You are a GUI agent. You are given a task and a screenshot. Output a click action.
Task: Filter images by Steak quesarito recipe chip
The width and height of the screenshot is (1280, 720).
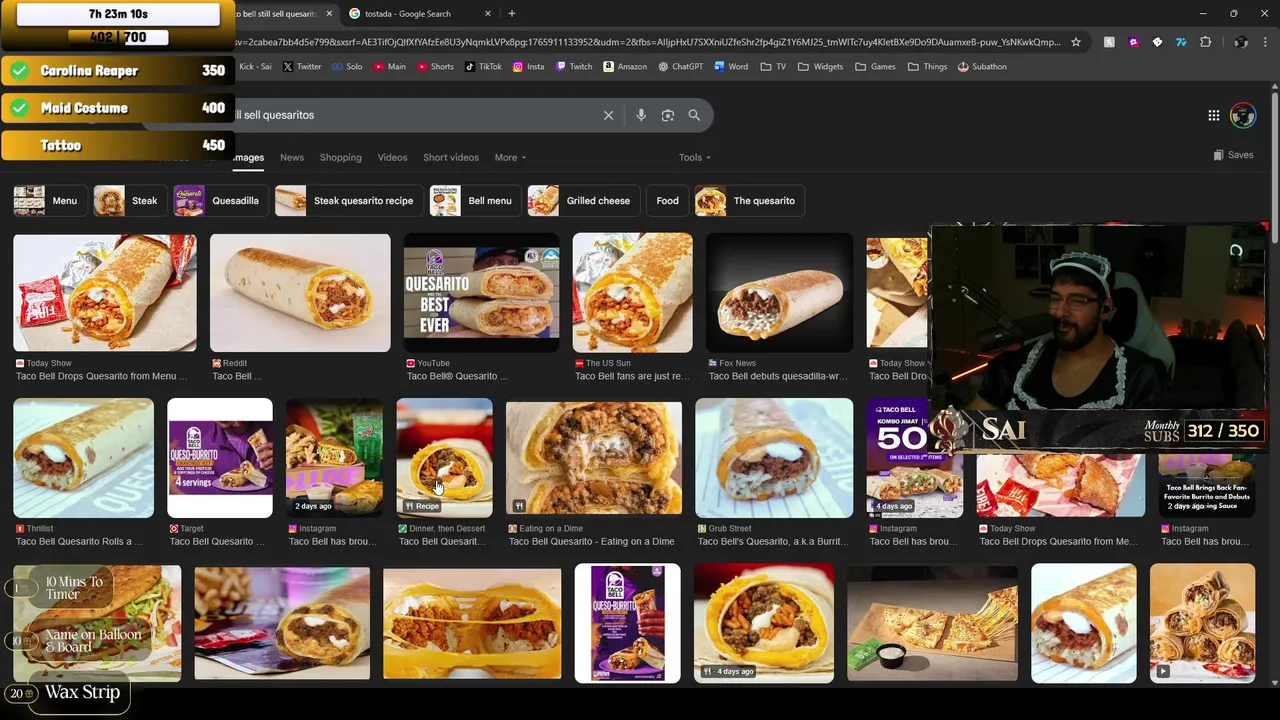click(x=348, y=201)
